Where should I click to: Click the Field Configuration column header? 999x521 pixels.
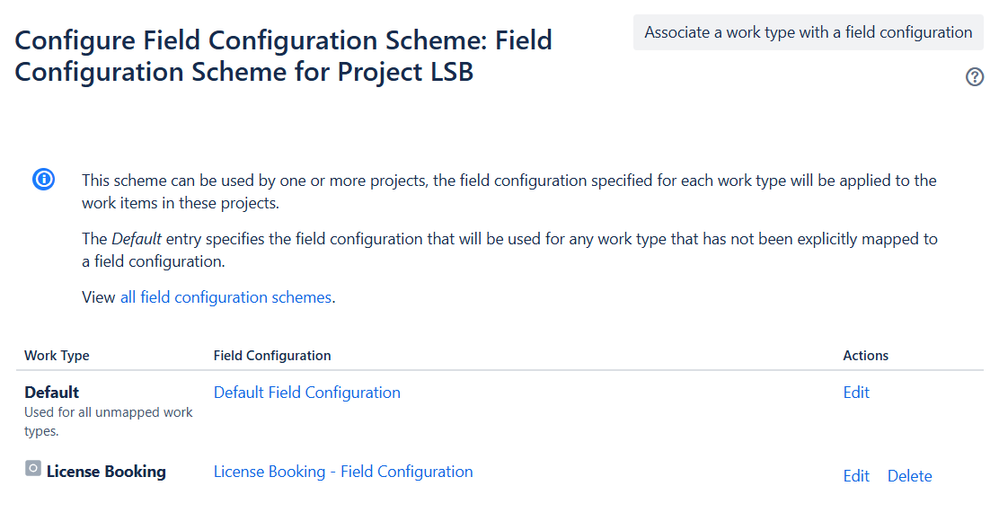pyautogui.click(x=272, y=355)
